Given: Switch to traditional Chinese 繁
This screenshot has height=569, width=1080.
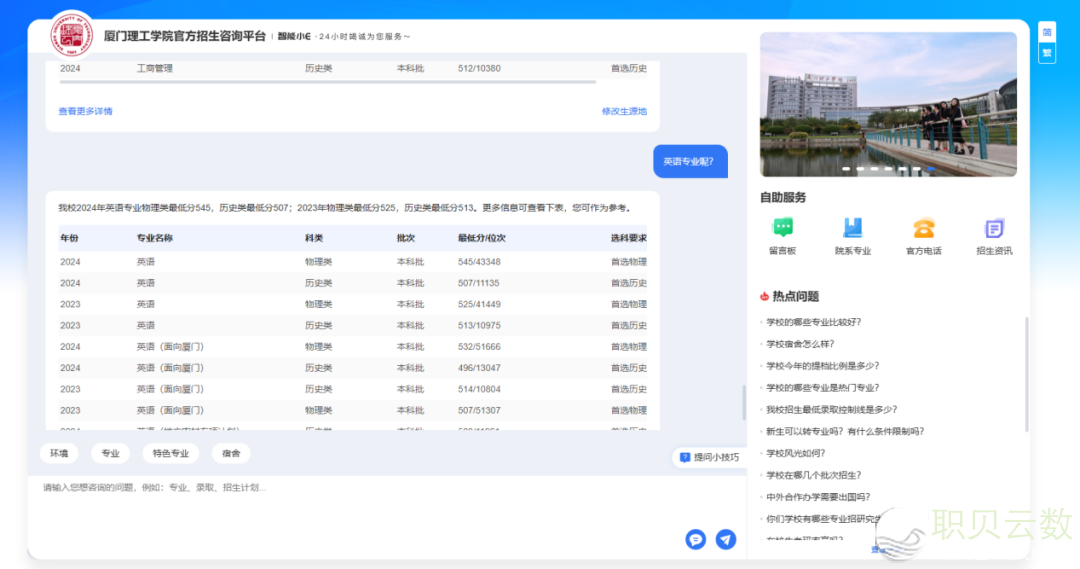Looking at the screenshot, I should click(x=1047, y=53).
